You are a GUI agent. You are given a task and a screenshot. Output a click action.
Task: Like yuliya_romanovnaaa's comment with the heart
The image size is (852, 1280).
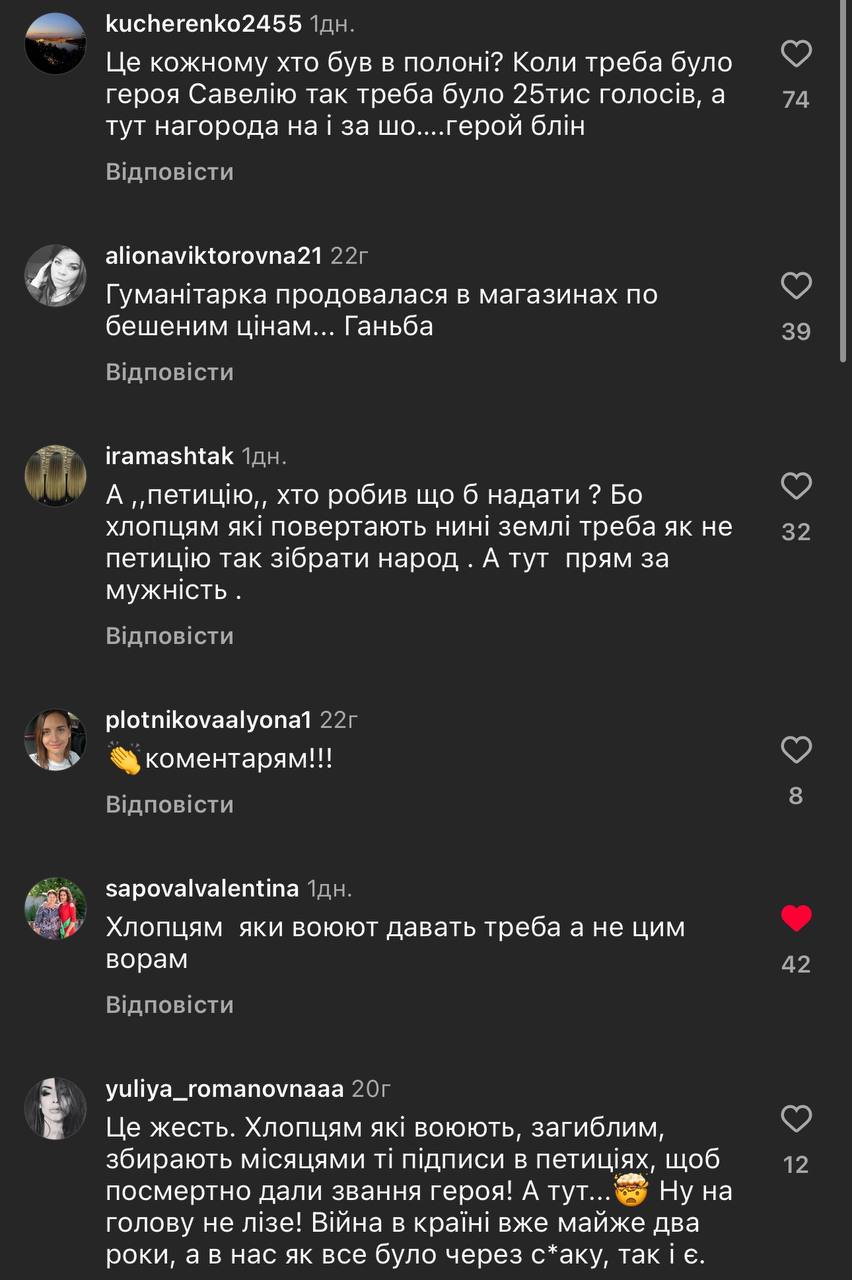[x=796, y=1119]
